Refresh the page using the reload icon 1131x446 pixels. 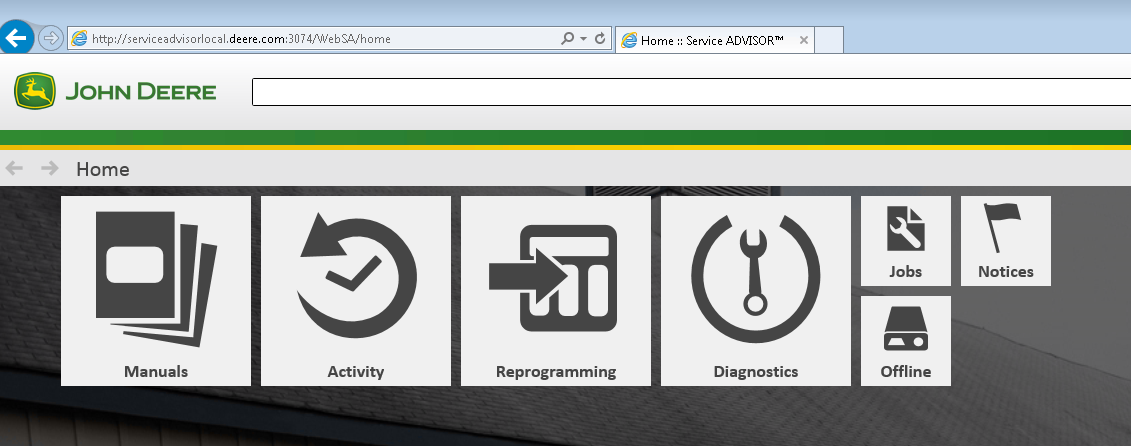point(600,39)
